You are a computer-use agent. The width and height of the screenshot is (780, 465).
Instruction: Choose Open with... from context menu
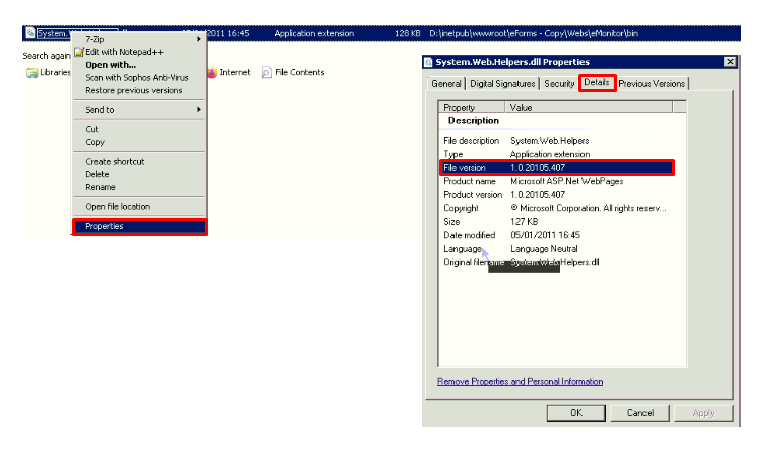point(110,65)
